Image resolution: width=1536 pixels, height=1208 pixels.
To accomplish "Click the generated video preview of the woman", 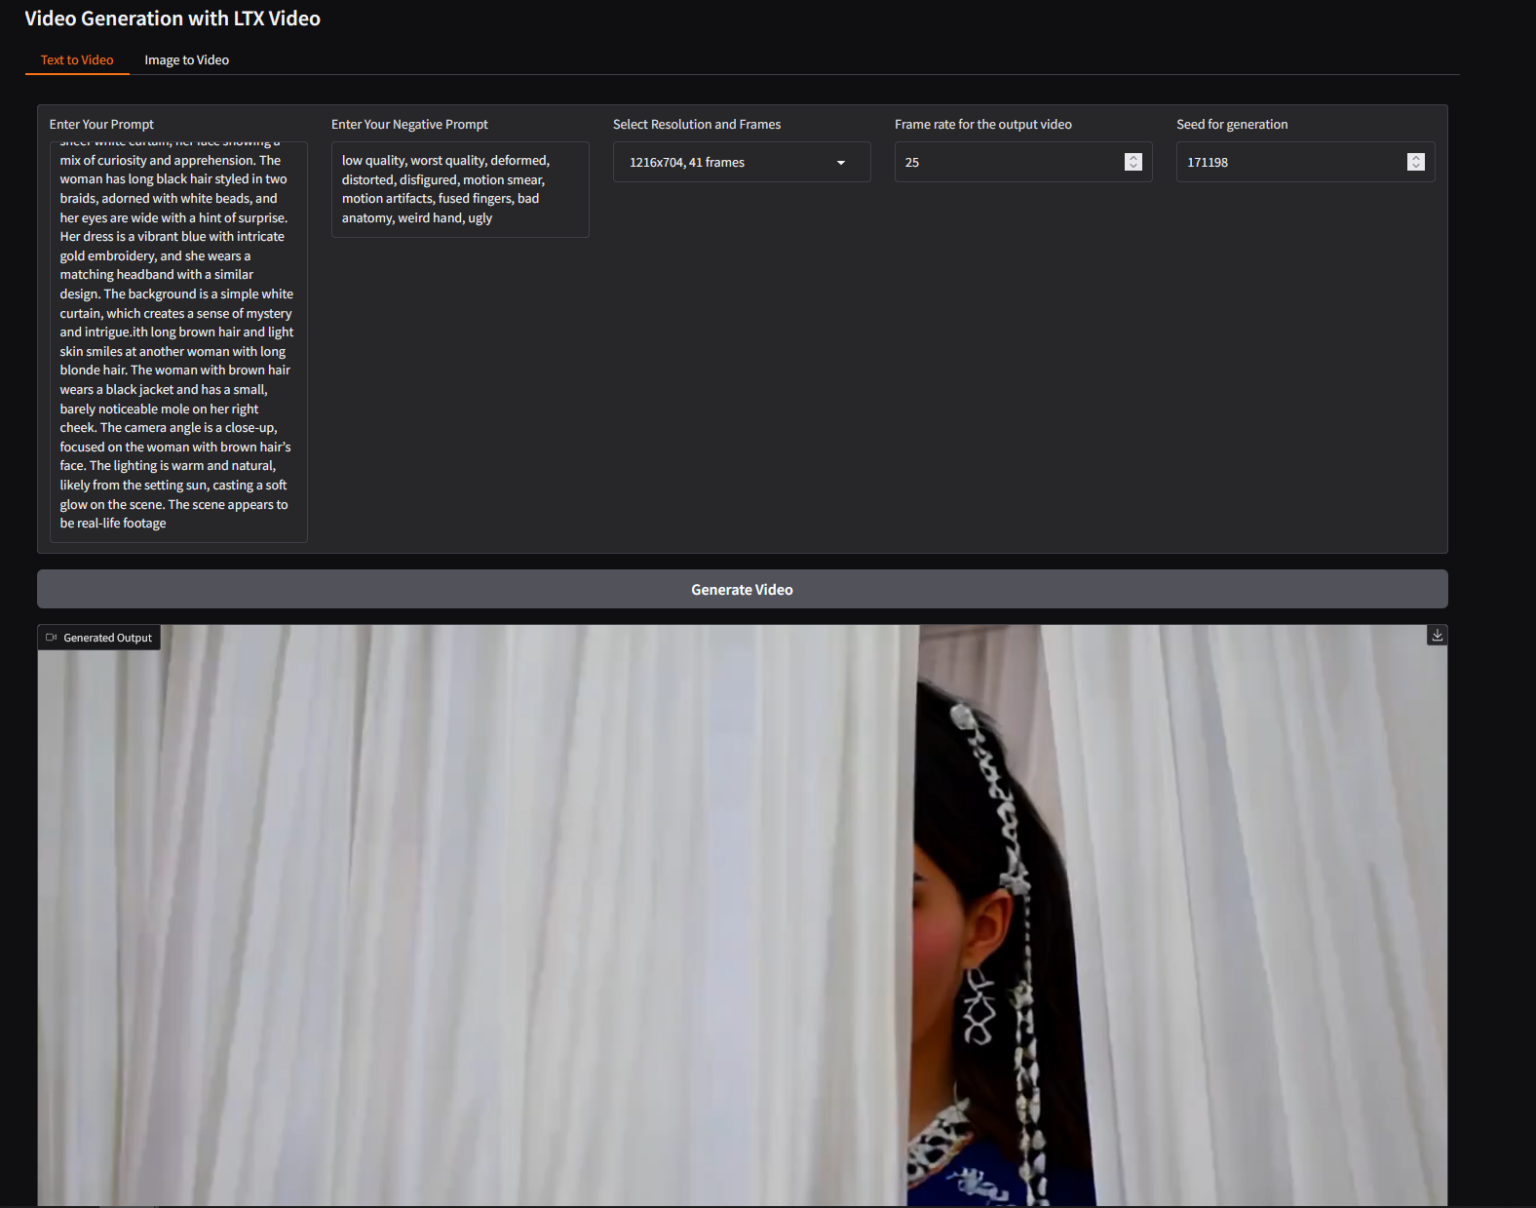I will point(742,915).
